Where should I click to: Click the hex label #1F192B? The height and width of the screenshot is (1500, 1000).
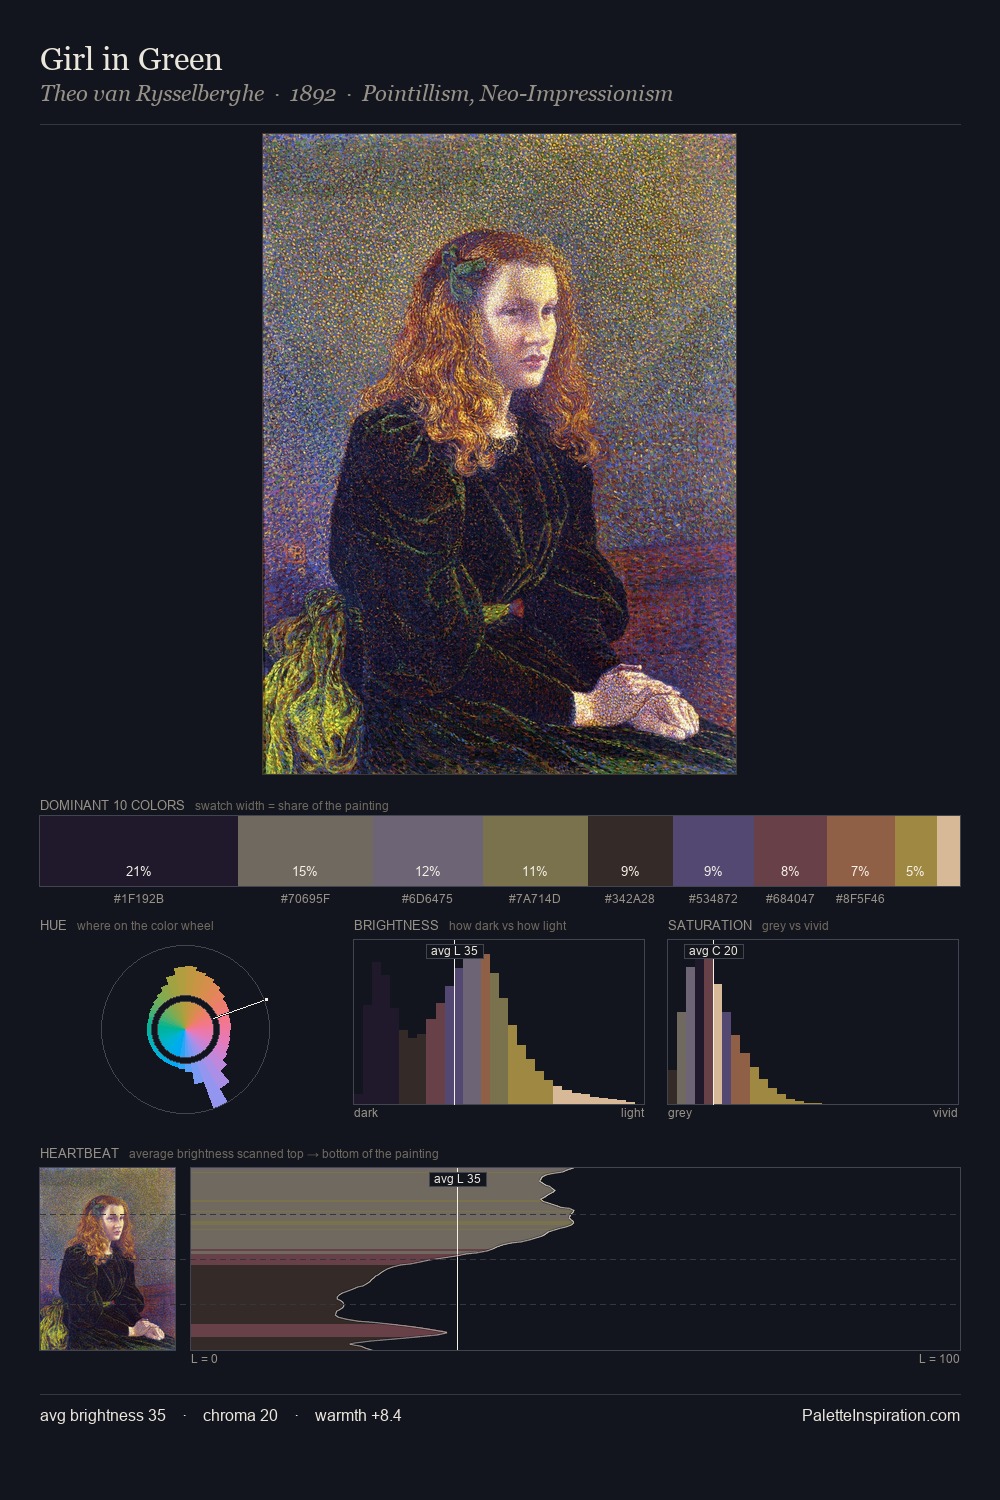[x=139, y=899]
